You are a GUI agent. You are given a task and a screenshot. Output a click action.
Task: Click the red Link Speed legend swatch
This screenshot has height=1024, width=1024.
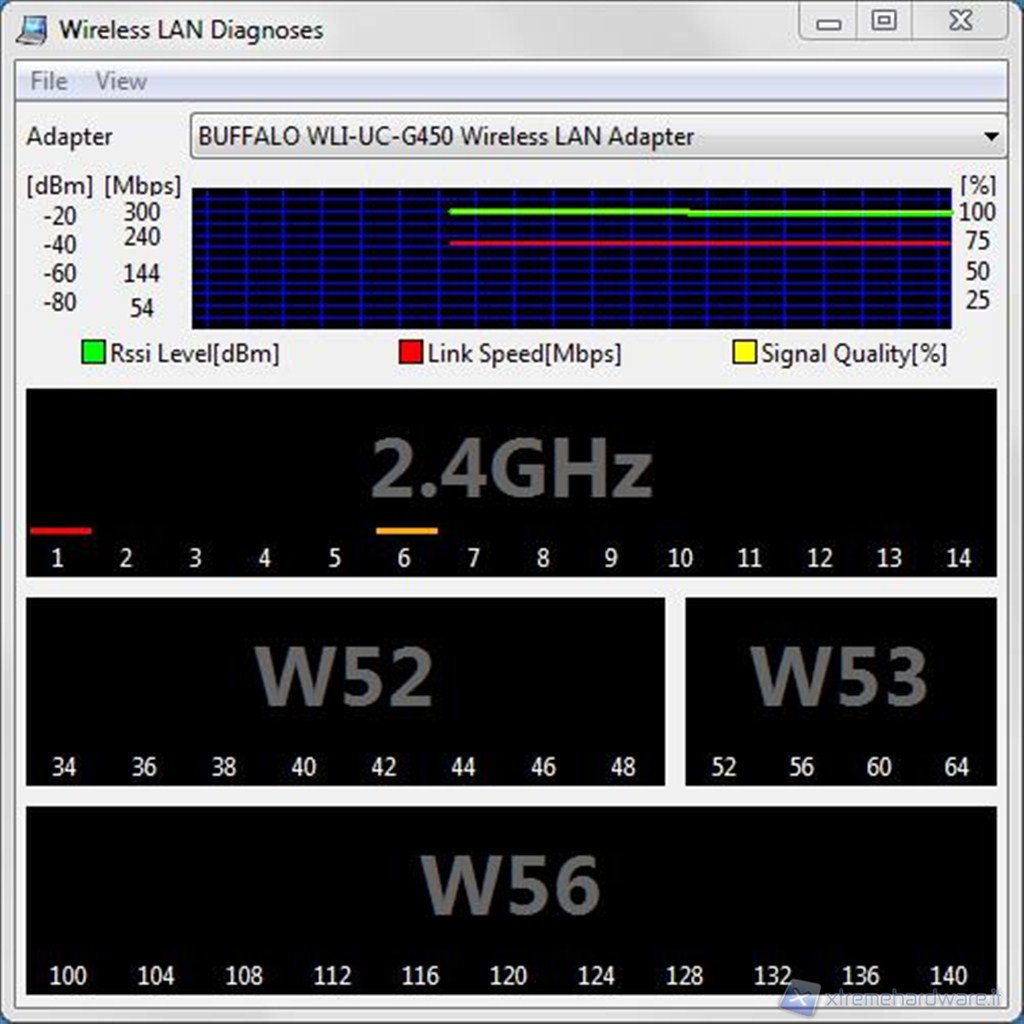tap(410, 353)
